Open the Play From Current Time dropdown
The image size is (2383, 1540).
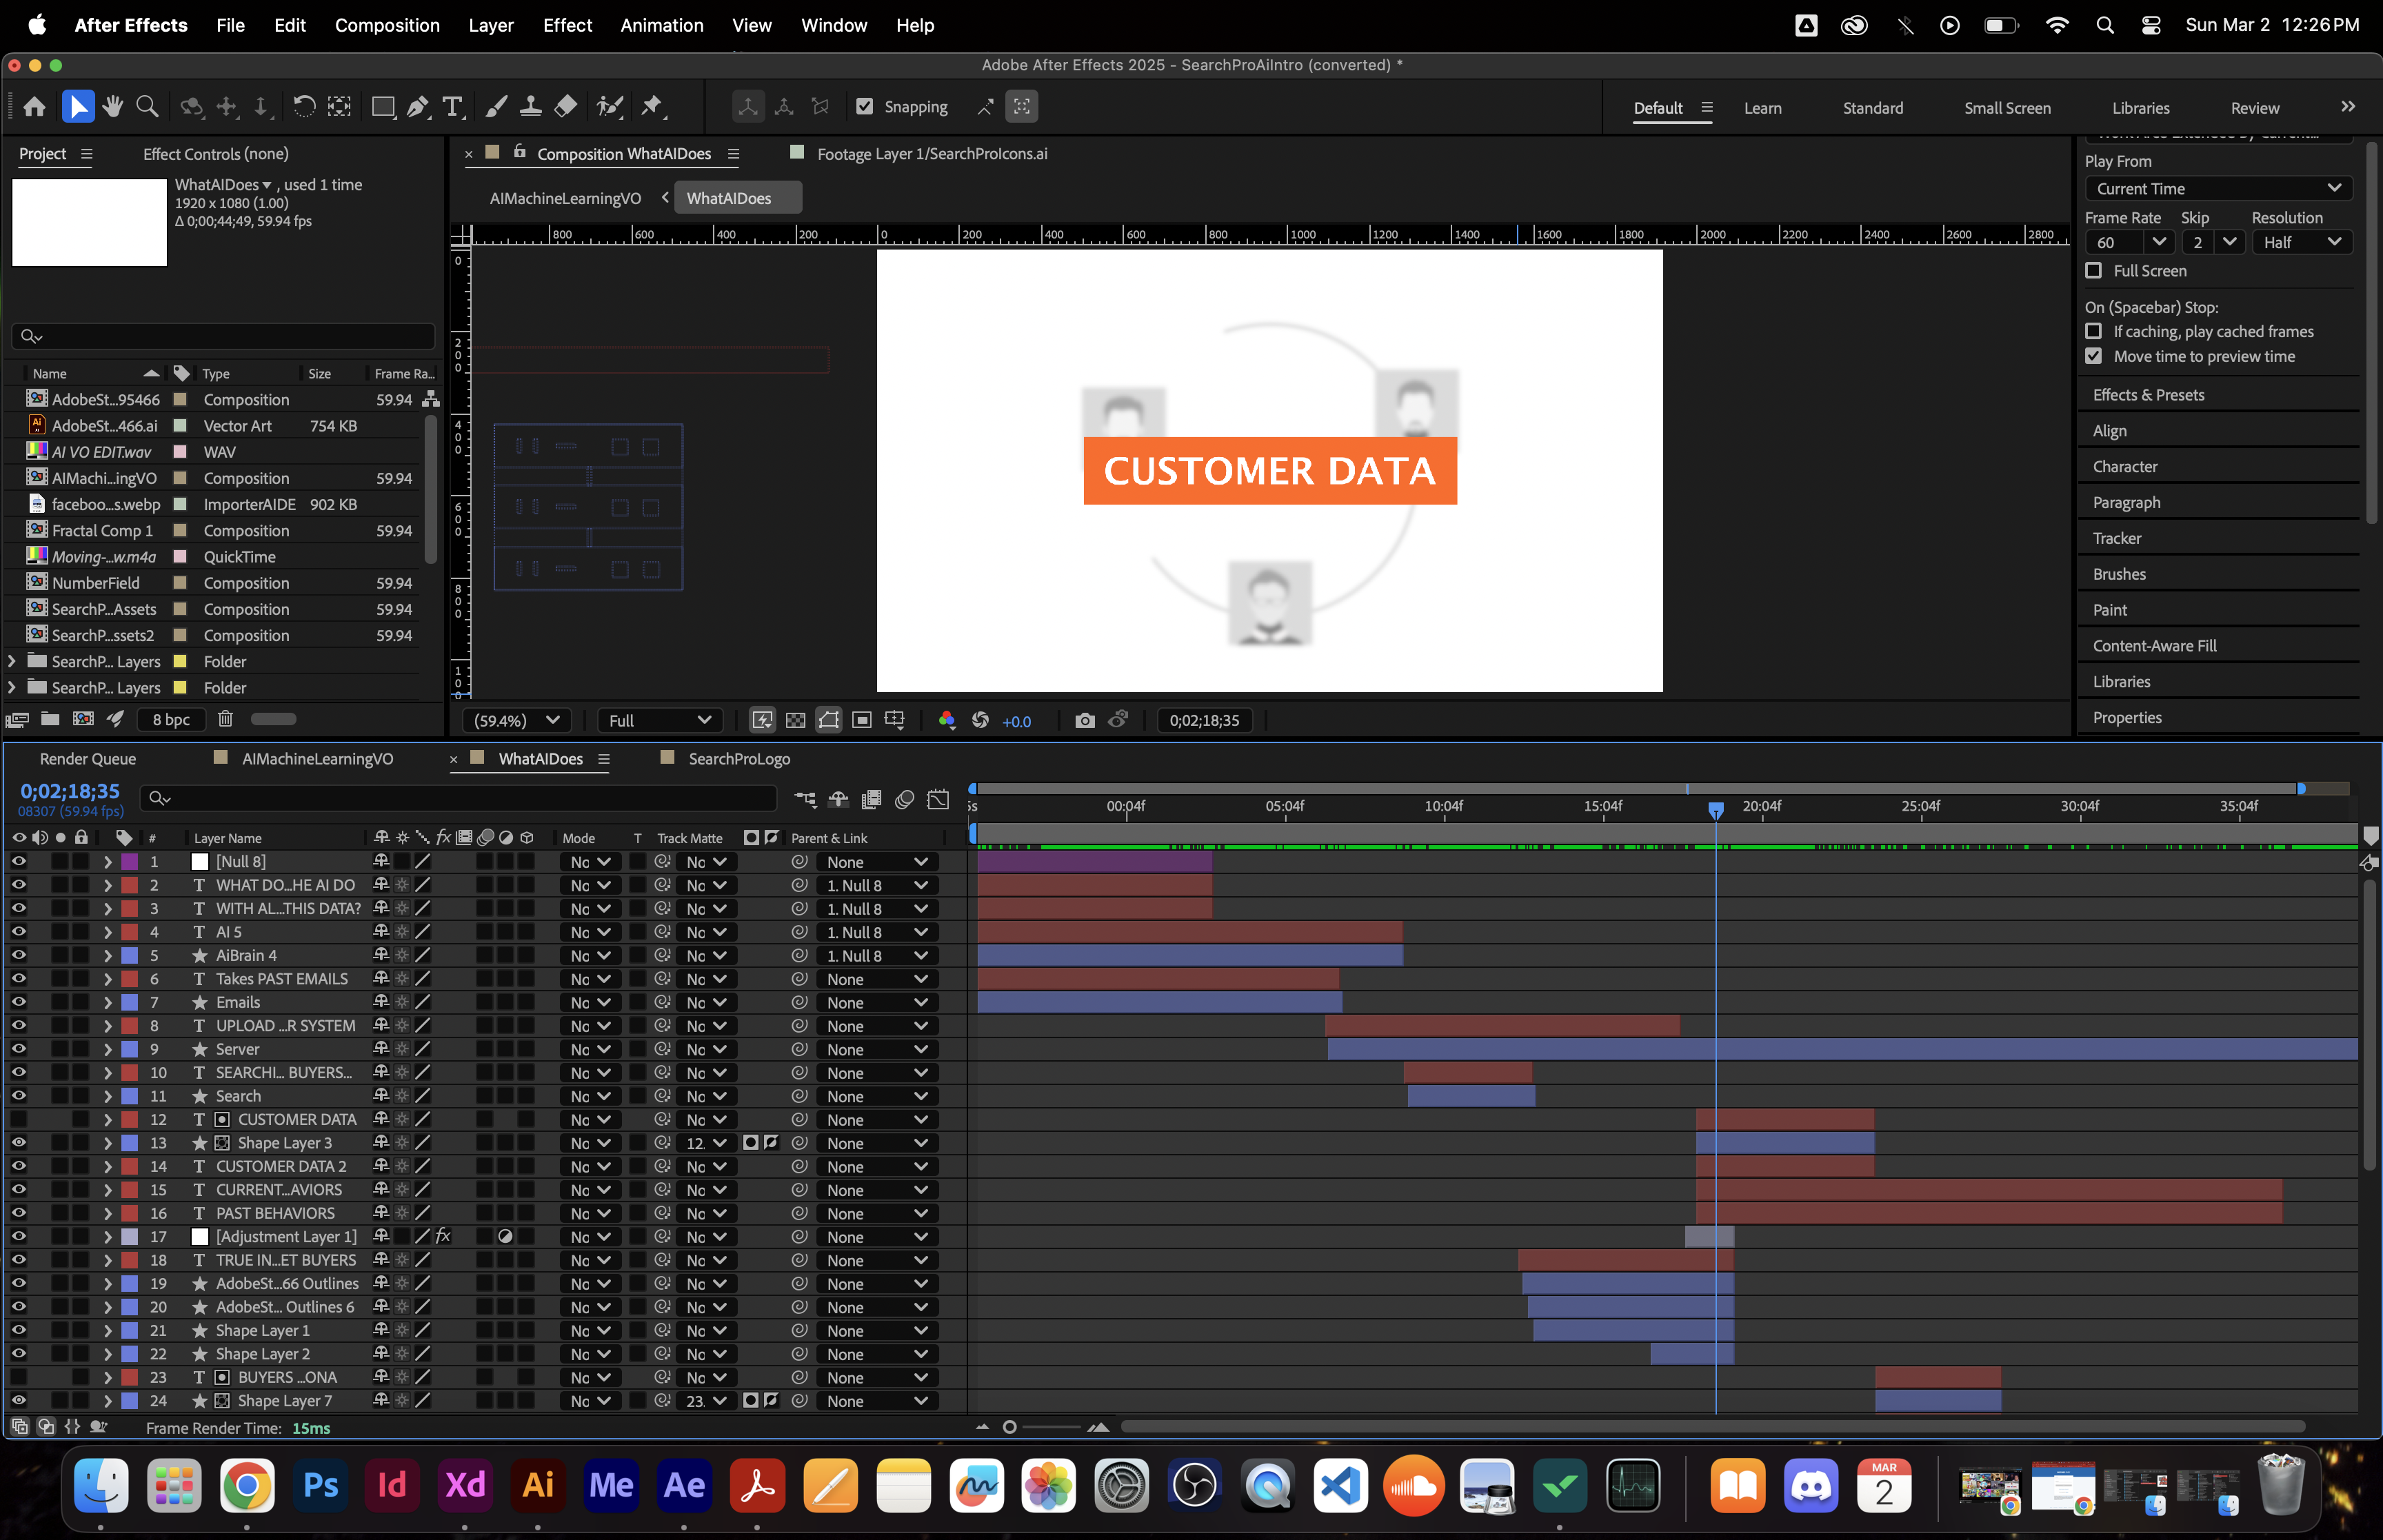click(x=2217, y=189)
